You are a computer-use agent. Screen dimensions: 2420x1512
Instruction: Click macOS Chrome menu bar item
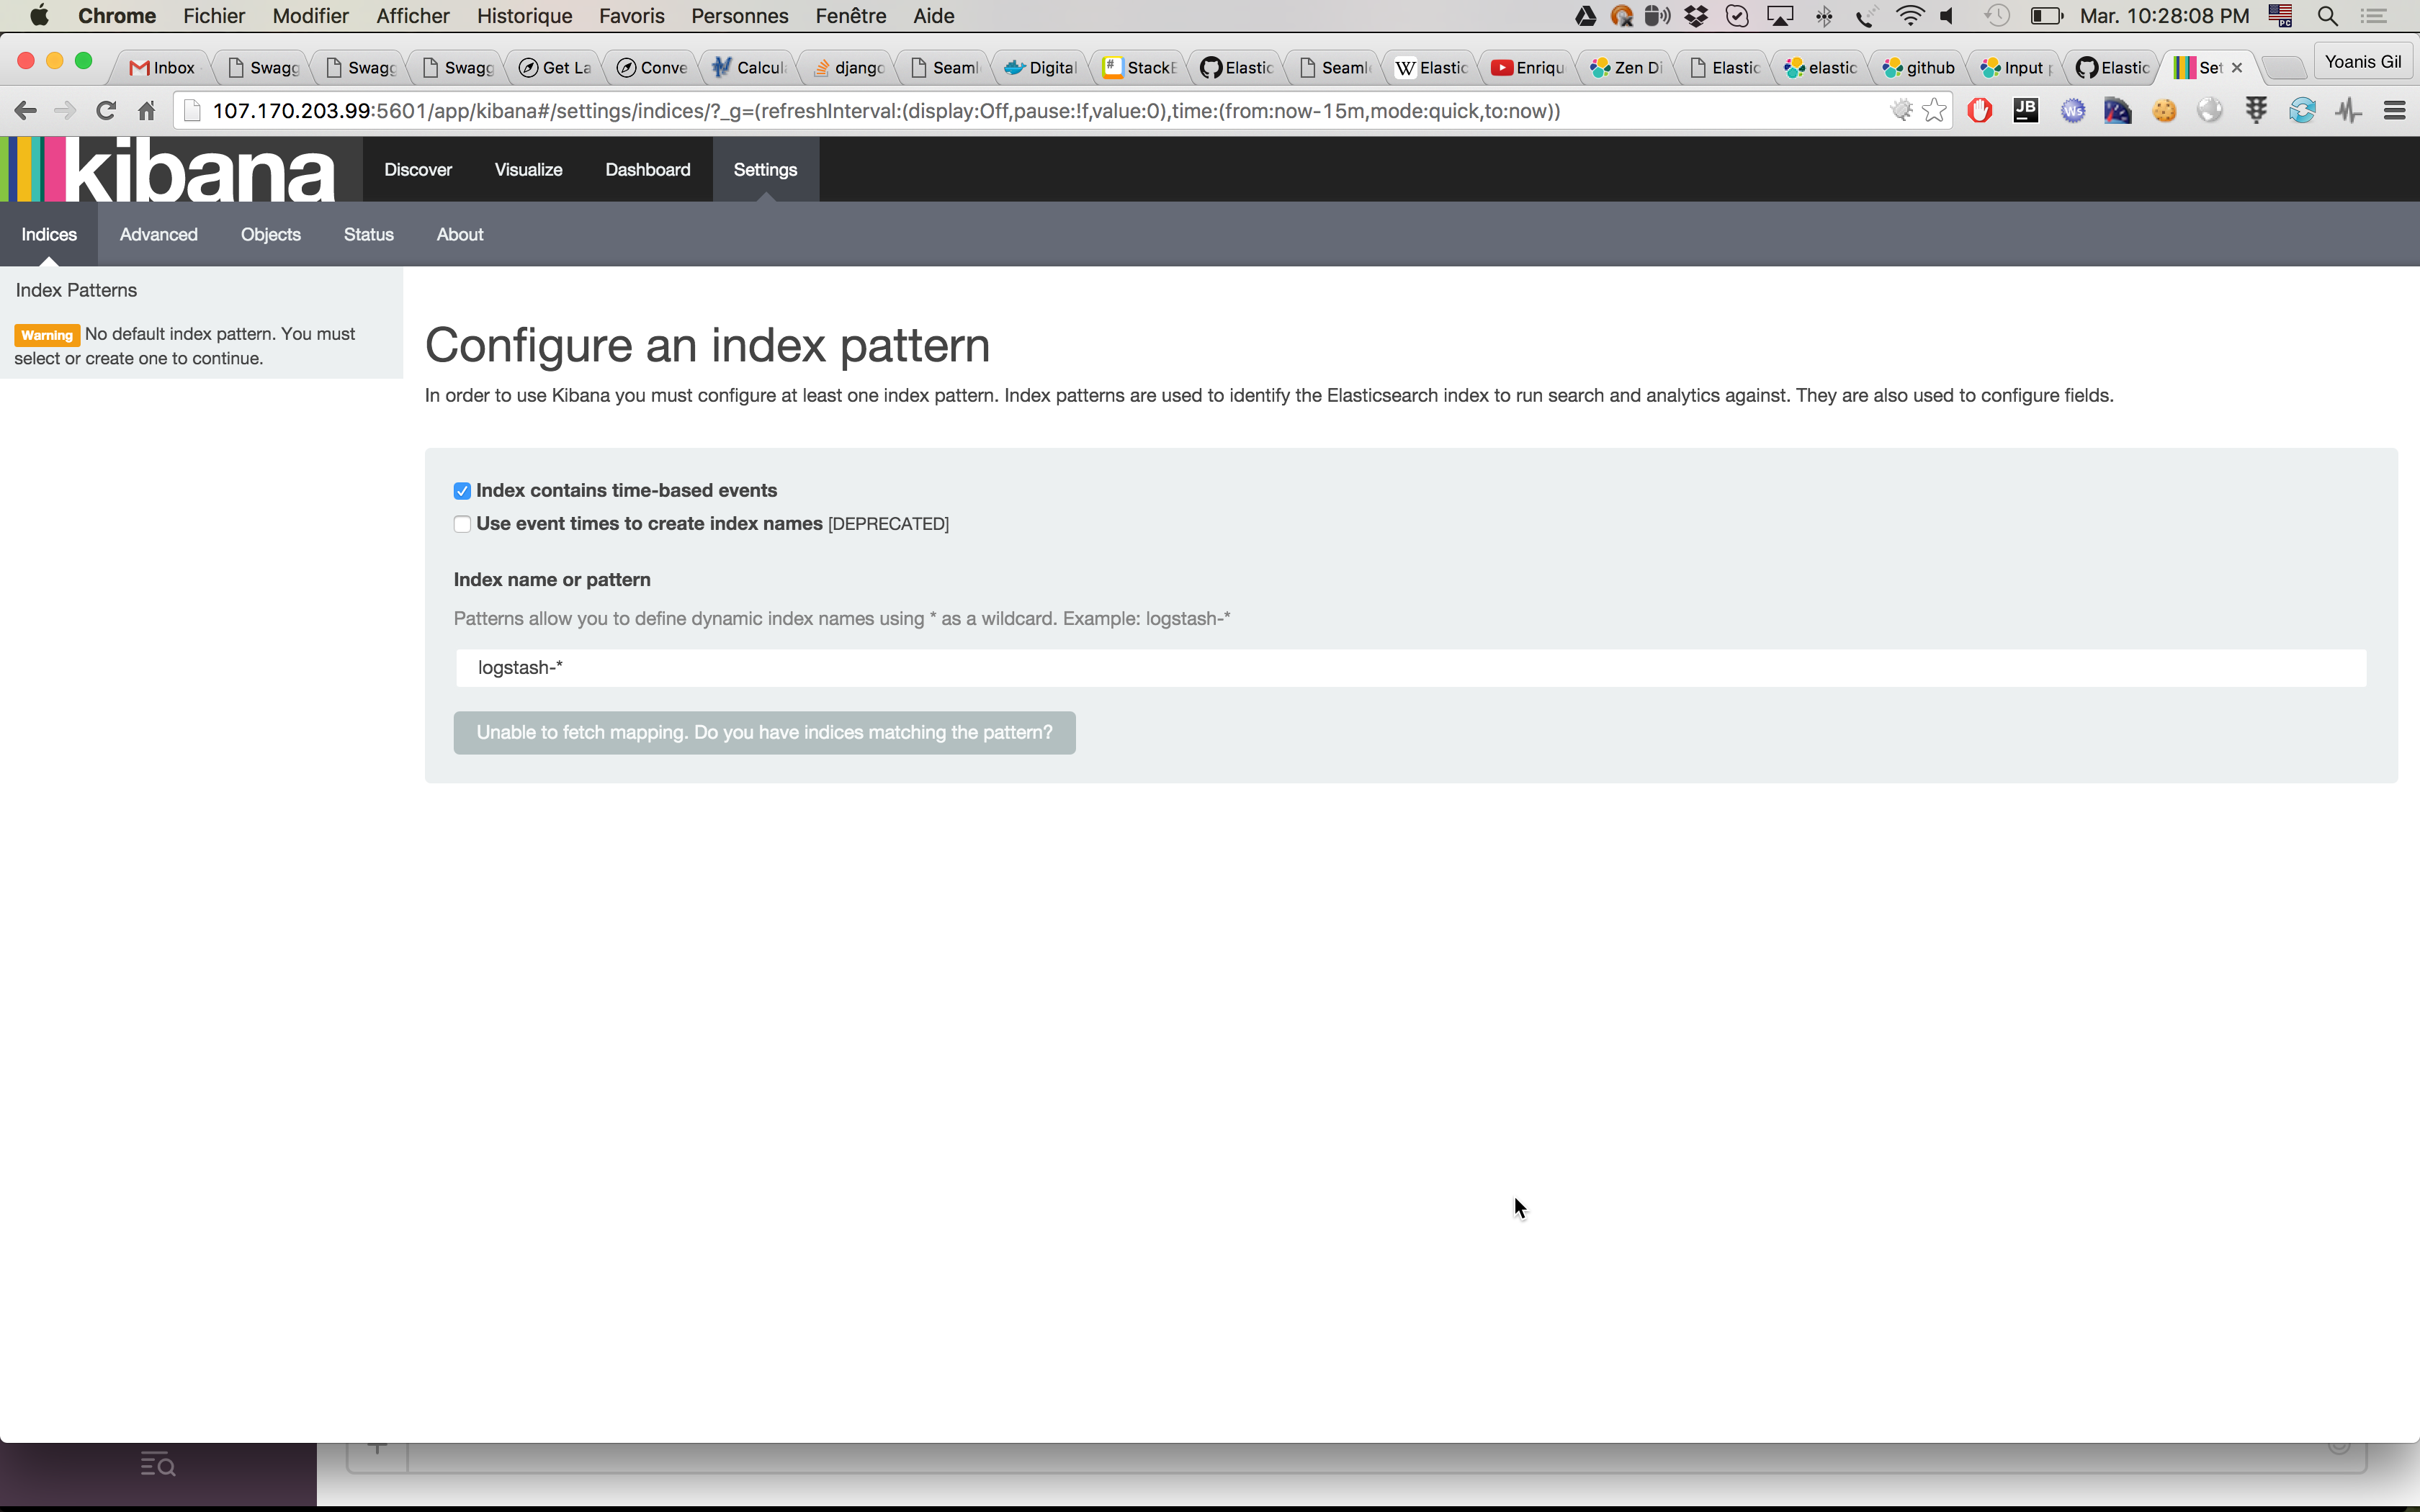[x=118, y=16]
